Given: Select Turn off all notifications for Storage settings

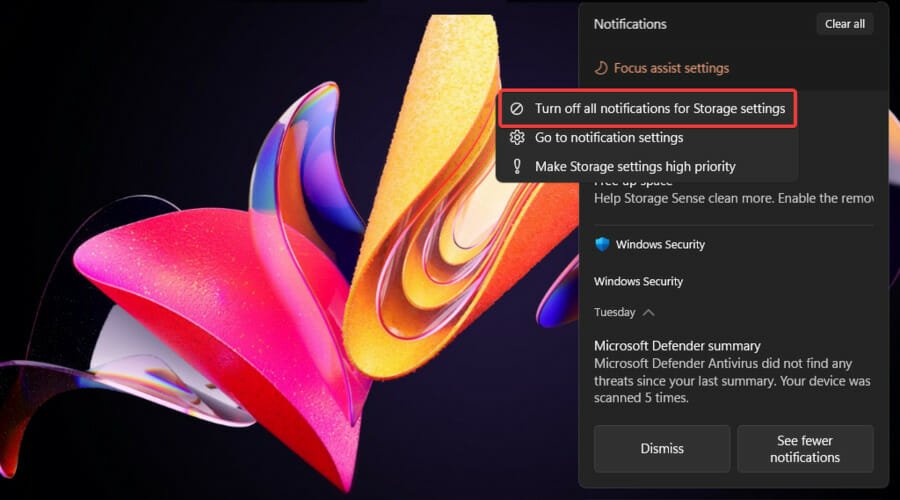Looking at the screenshot, I should click(x=659, y=108).
